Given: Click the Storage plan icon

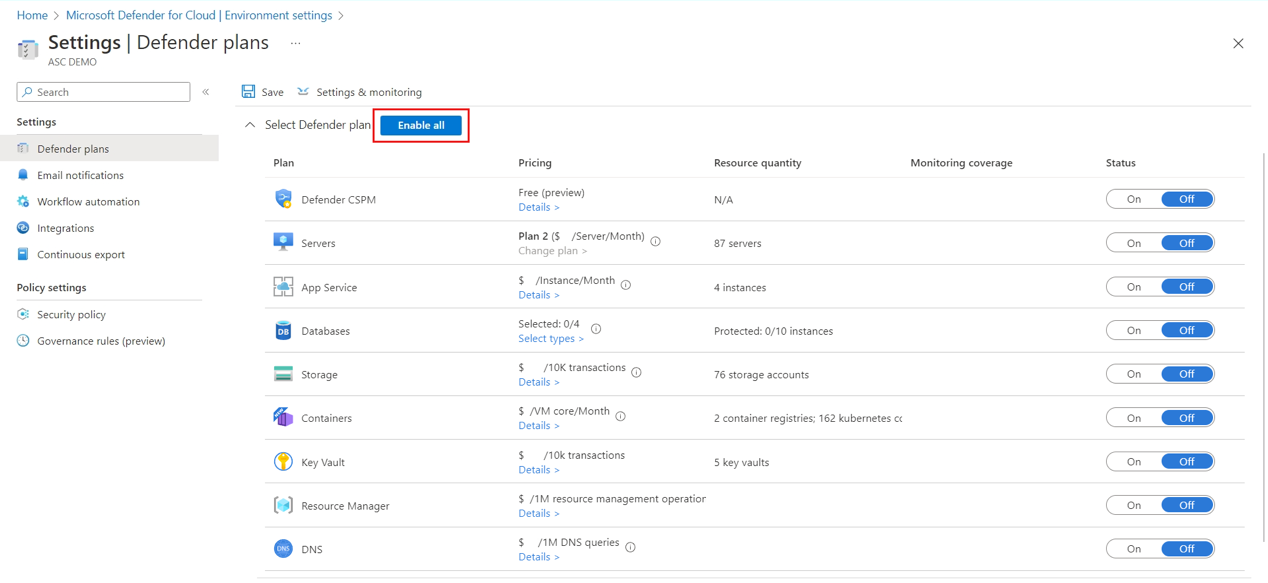Looking at the screenshot, I should (x=283, y=374).
